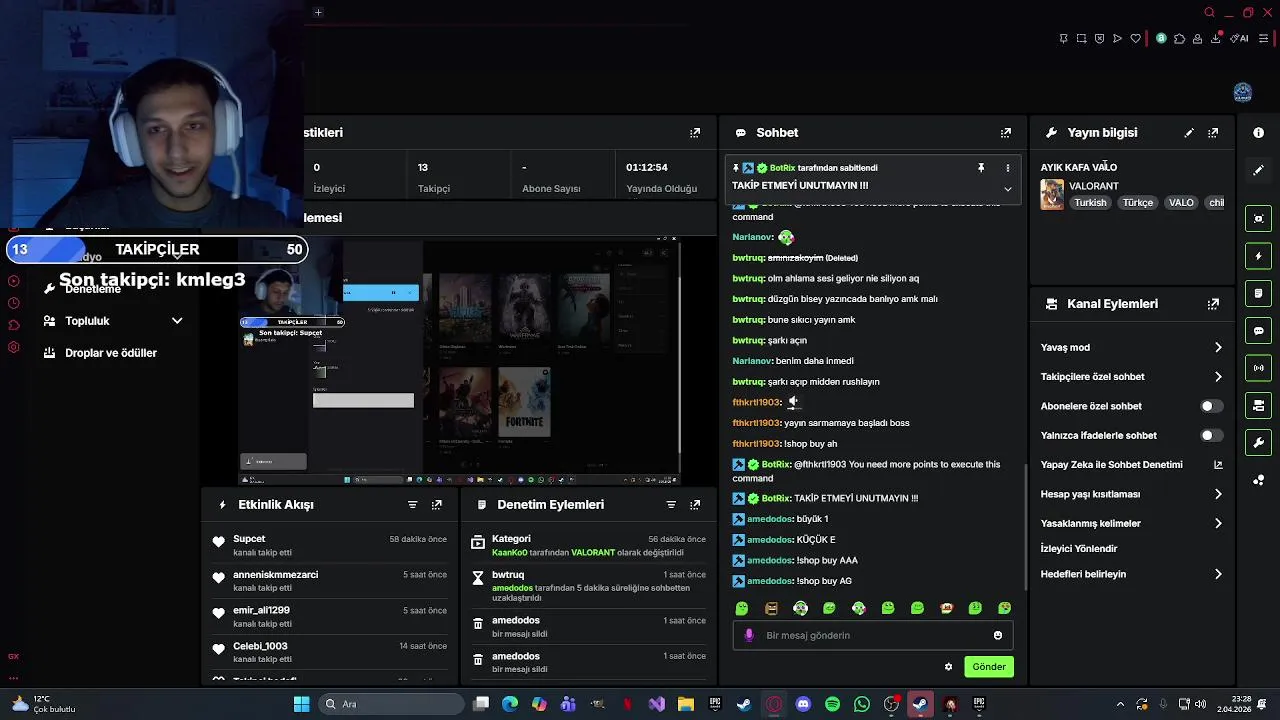Click the pencil icon in right sidebar
The image size is (1280, 720).
tap(1258, 170)
